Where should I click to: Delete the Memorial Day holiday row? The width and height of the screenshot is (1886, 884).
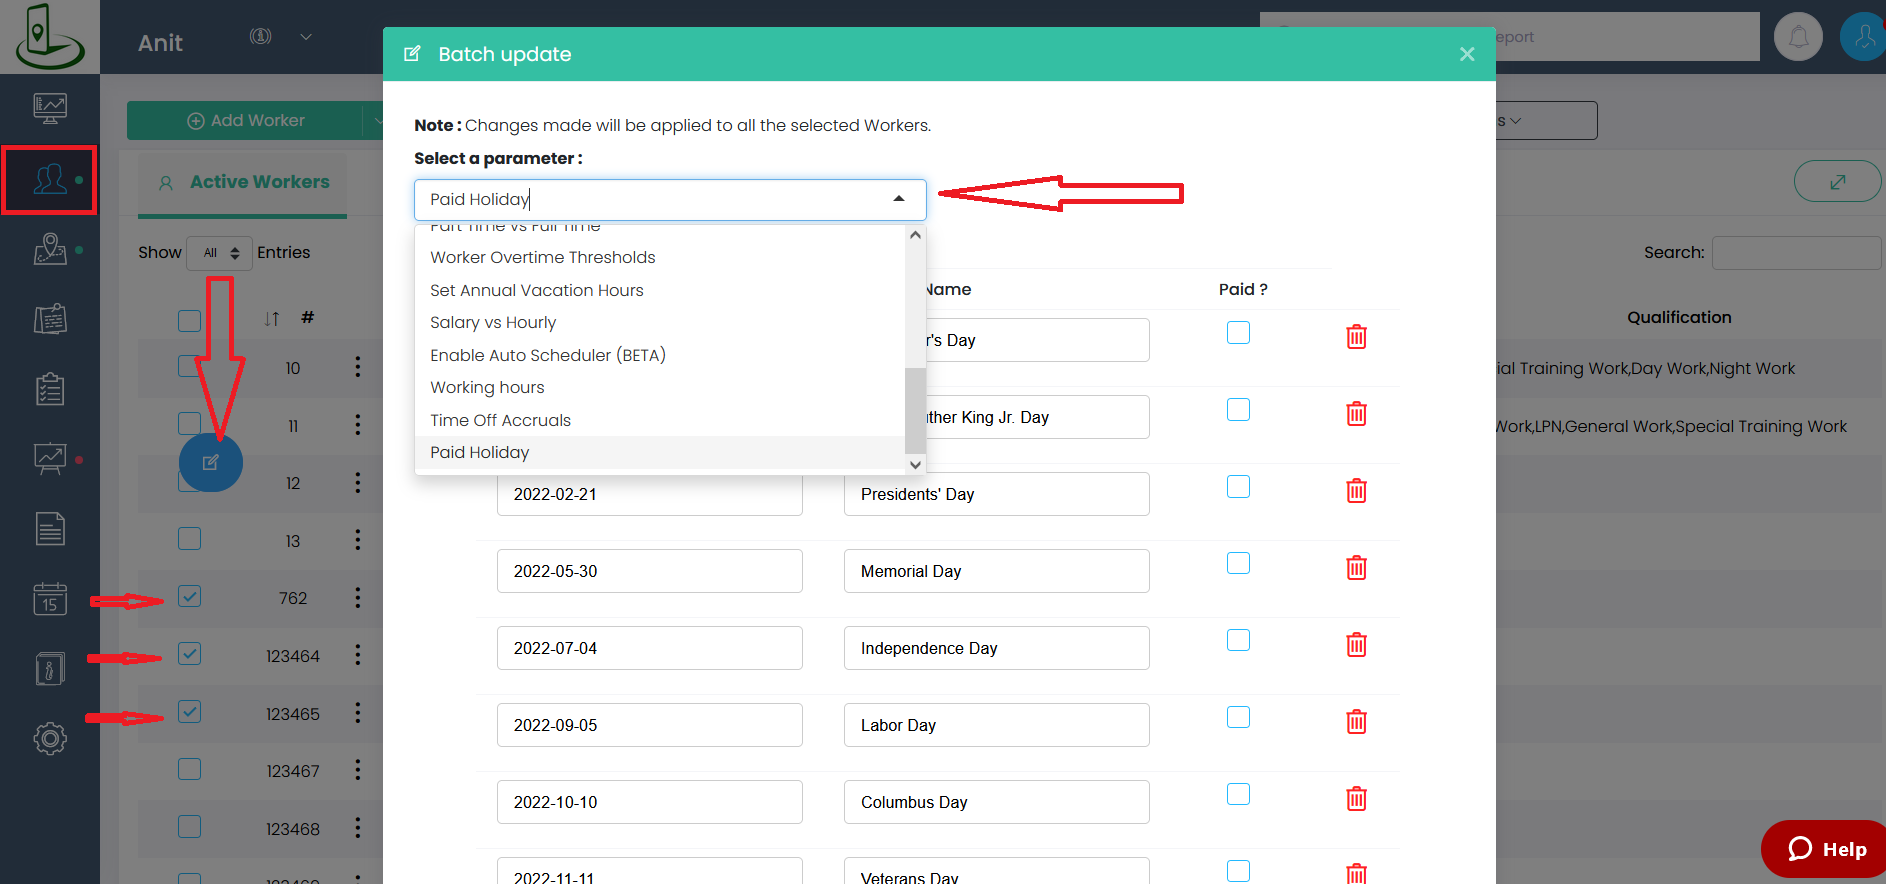[1356, 568]
